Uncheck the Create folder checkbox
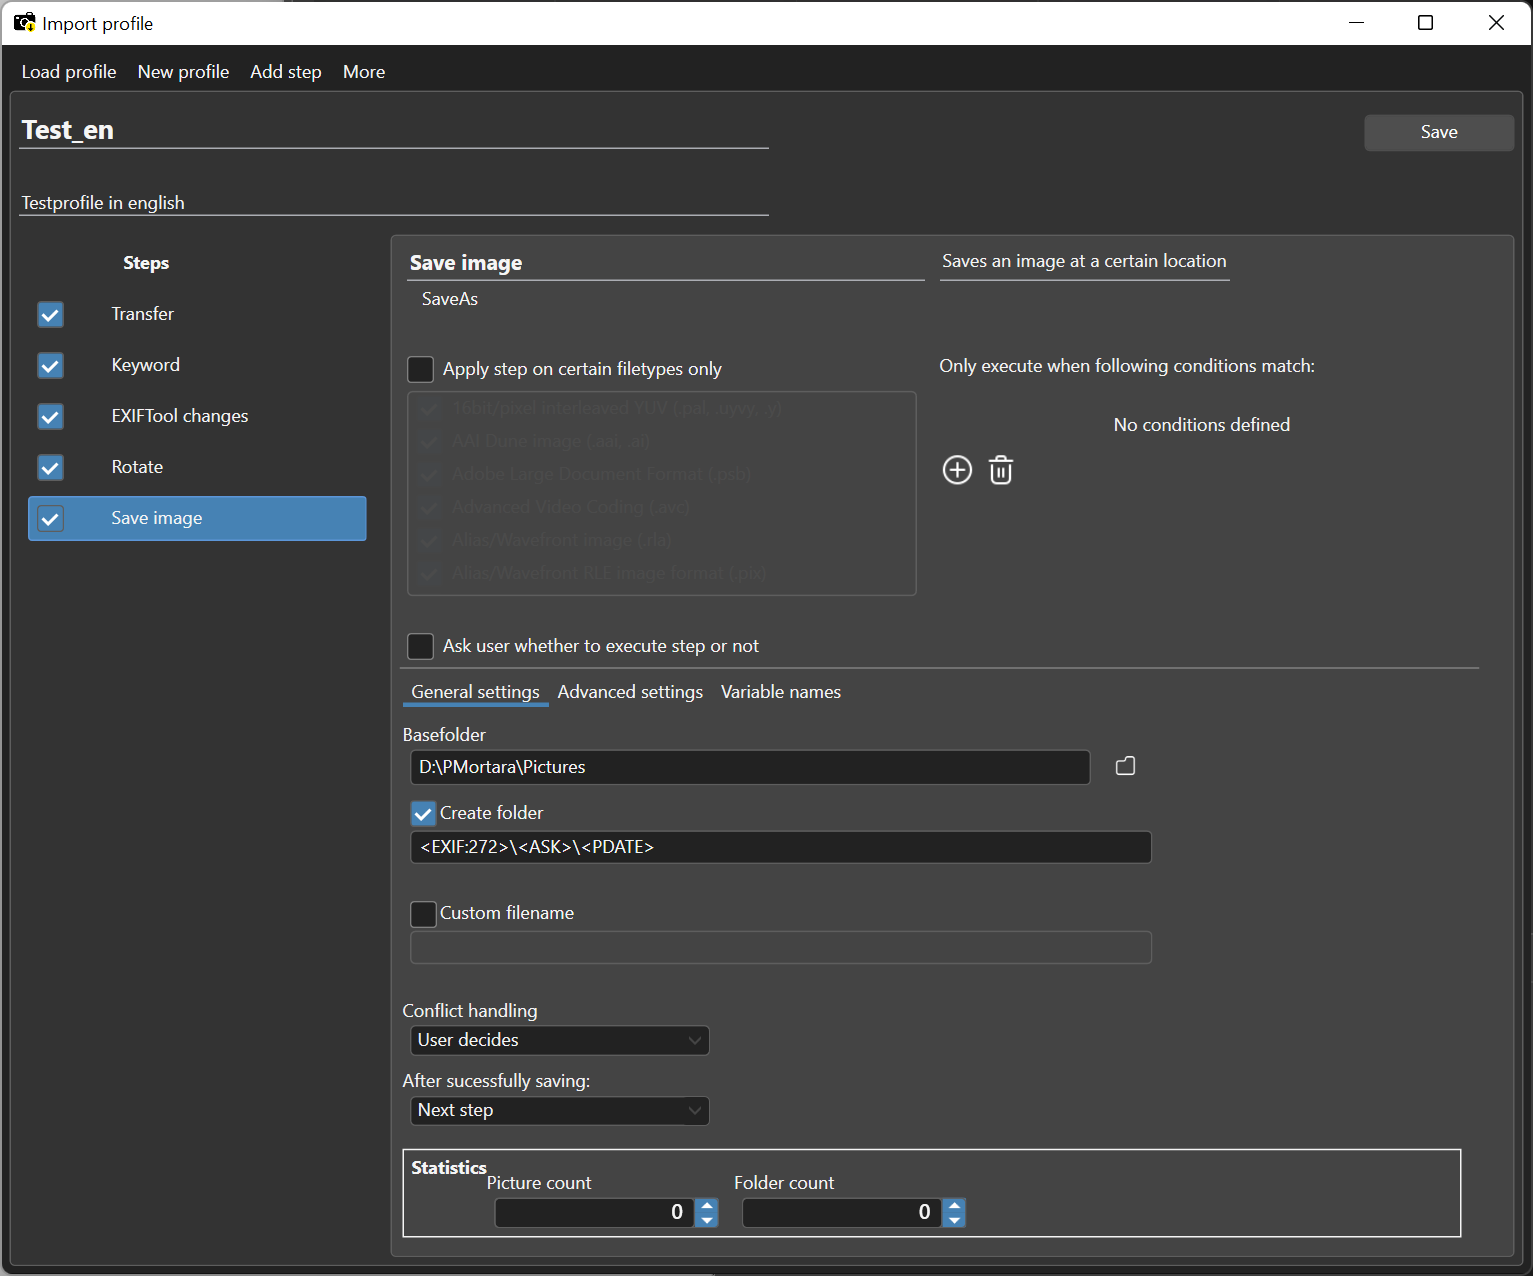 (x=423, y=813)
